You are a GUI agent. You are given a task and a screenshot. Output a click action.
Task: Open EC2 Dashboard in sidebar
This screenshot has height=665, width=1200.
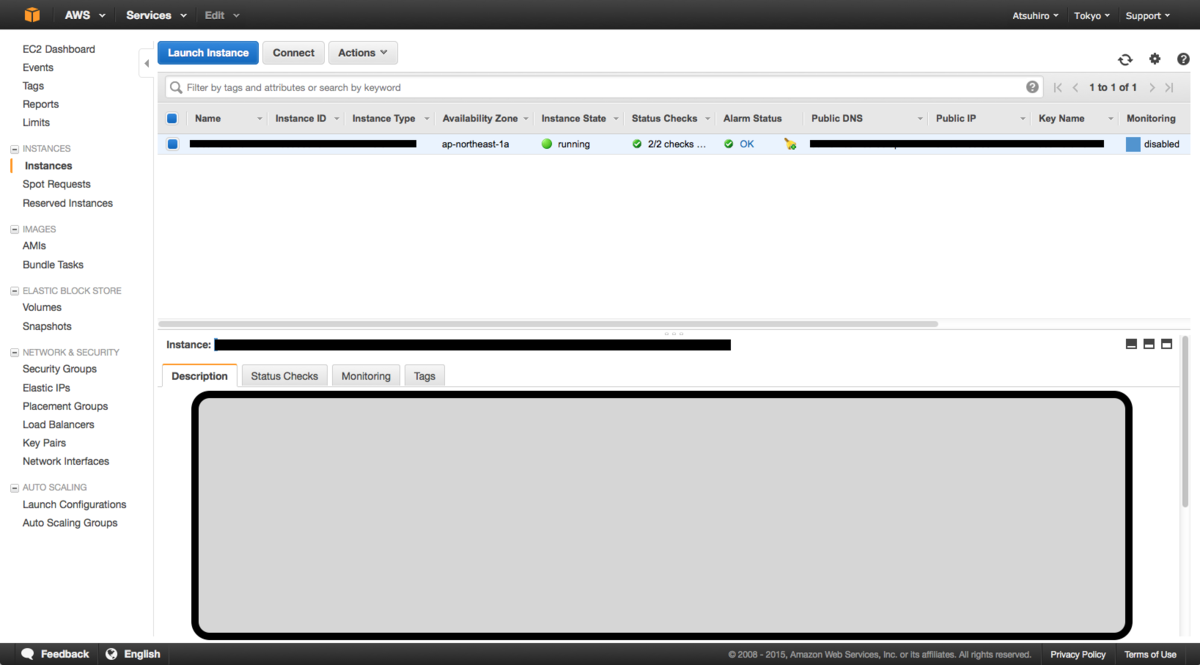coord(59,49)
